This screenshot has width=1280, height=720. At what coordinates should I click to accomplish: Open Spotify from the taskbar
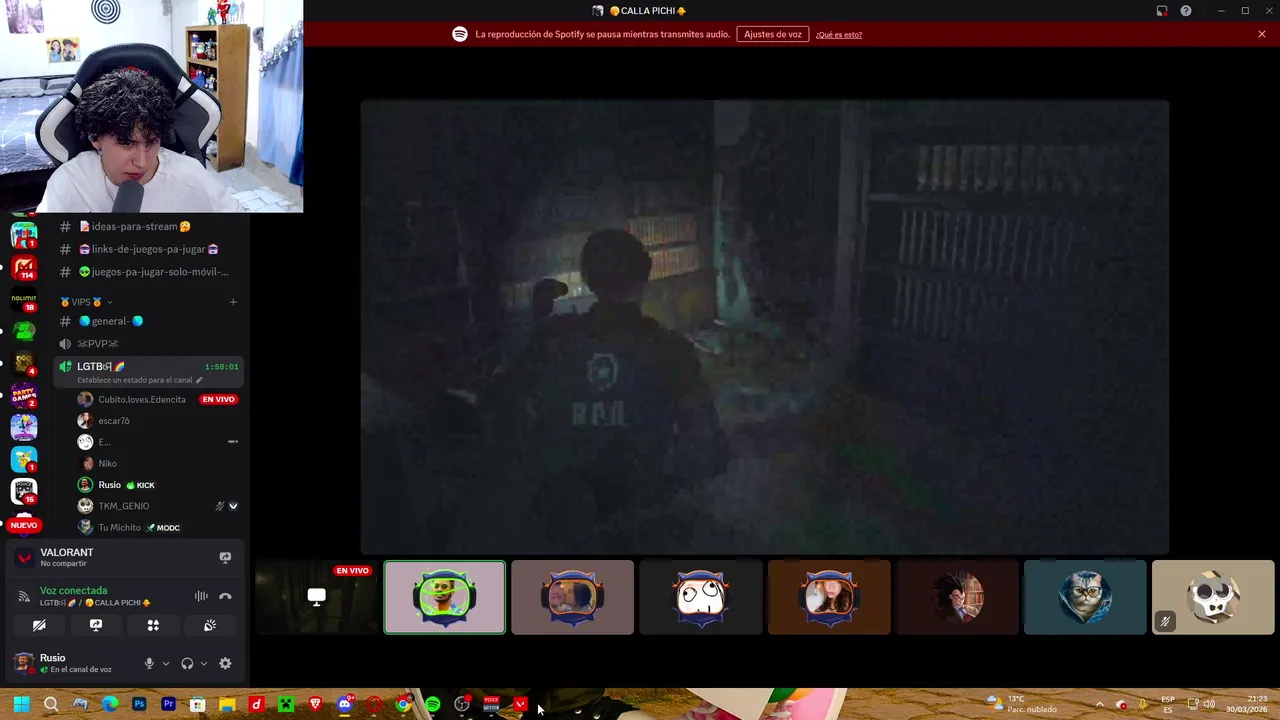point(432,704)
